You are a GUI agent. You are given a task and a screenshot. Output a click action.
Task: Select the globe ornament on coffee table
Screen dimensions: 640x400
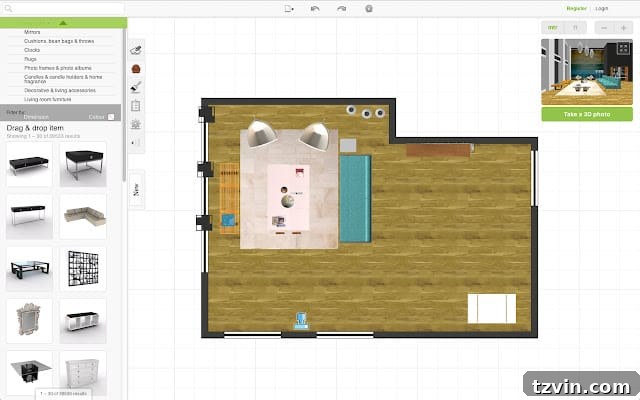pyautogui.click(x=288, y=201)
